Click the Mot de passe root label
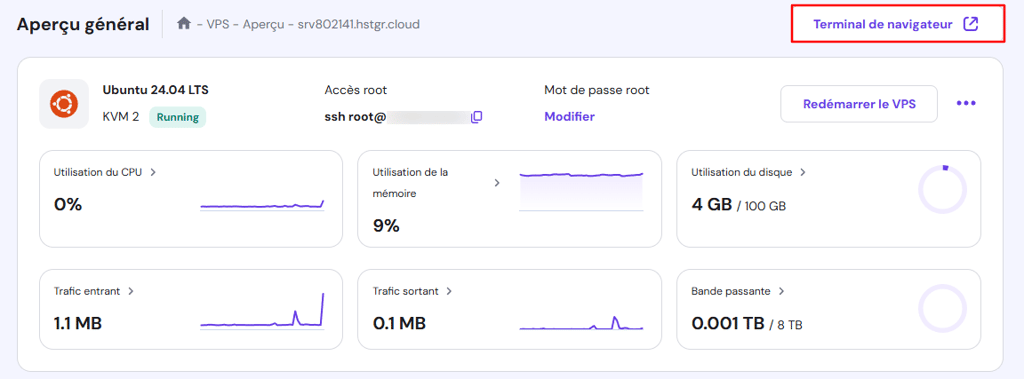The width and height of the screenshot is (1024, 379). [x=597, y=90]
